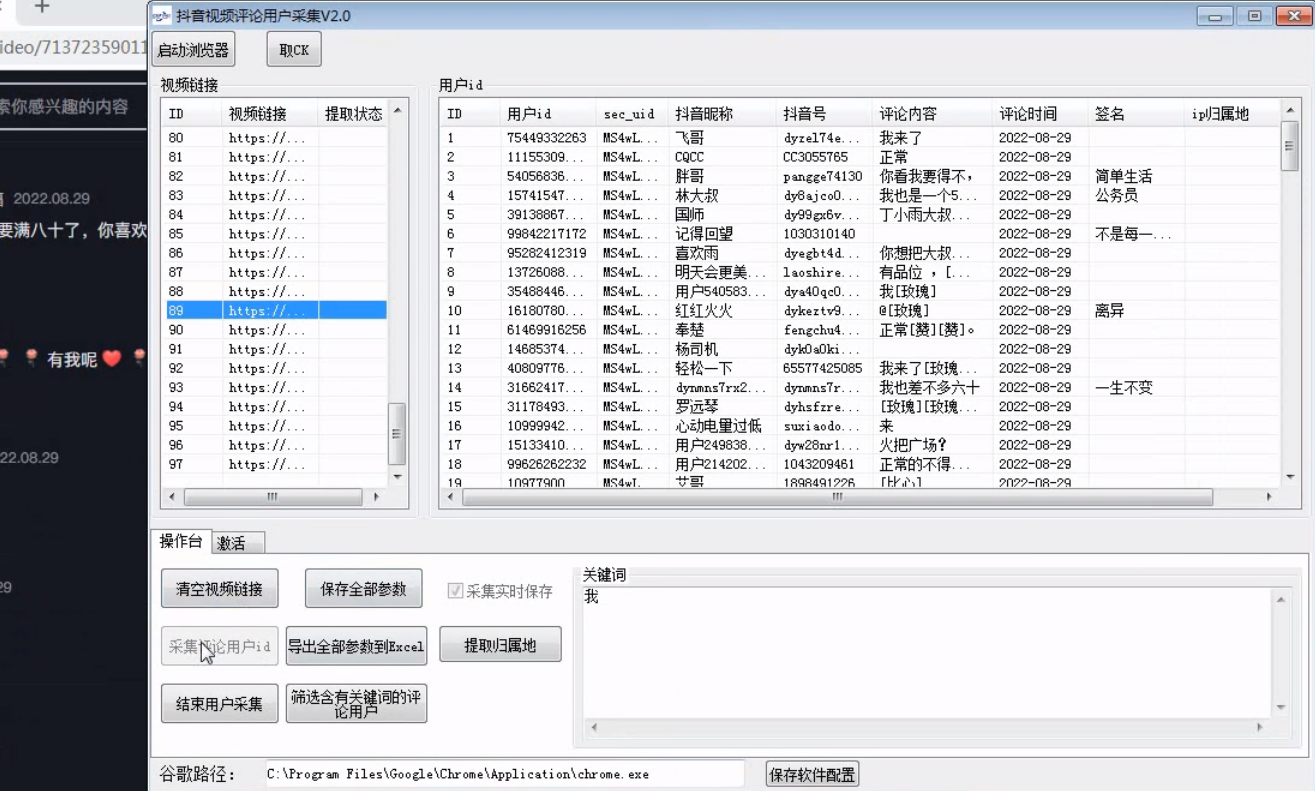Click 提取归属地 button

[x=500, y=646]
